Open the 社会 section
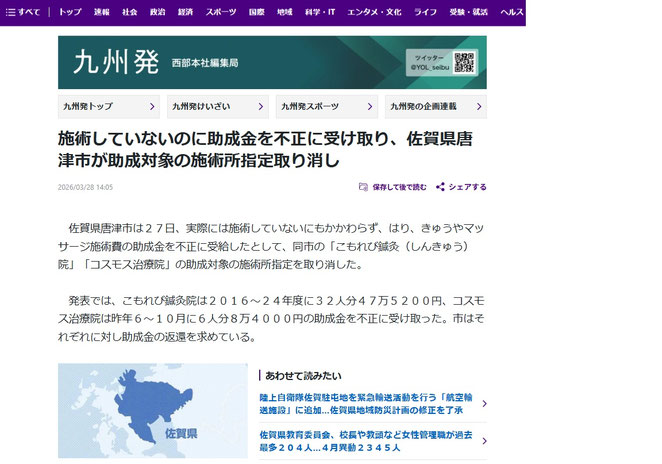This screenshot has height=464, width=662. 130,12
